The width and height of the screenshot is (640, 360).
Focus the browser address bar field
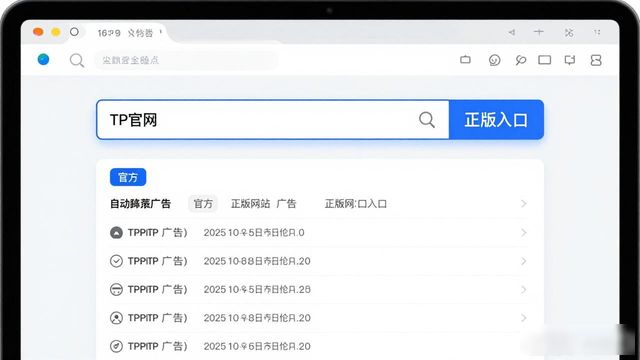[186, 60]
